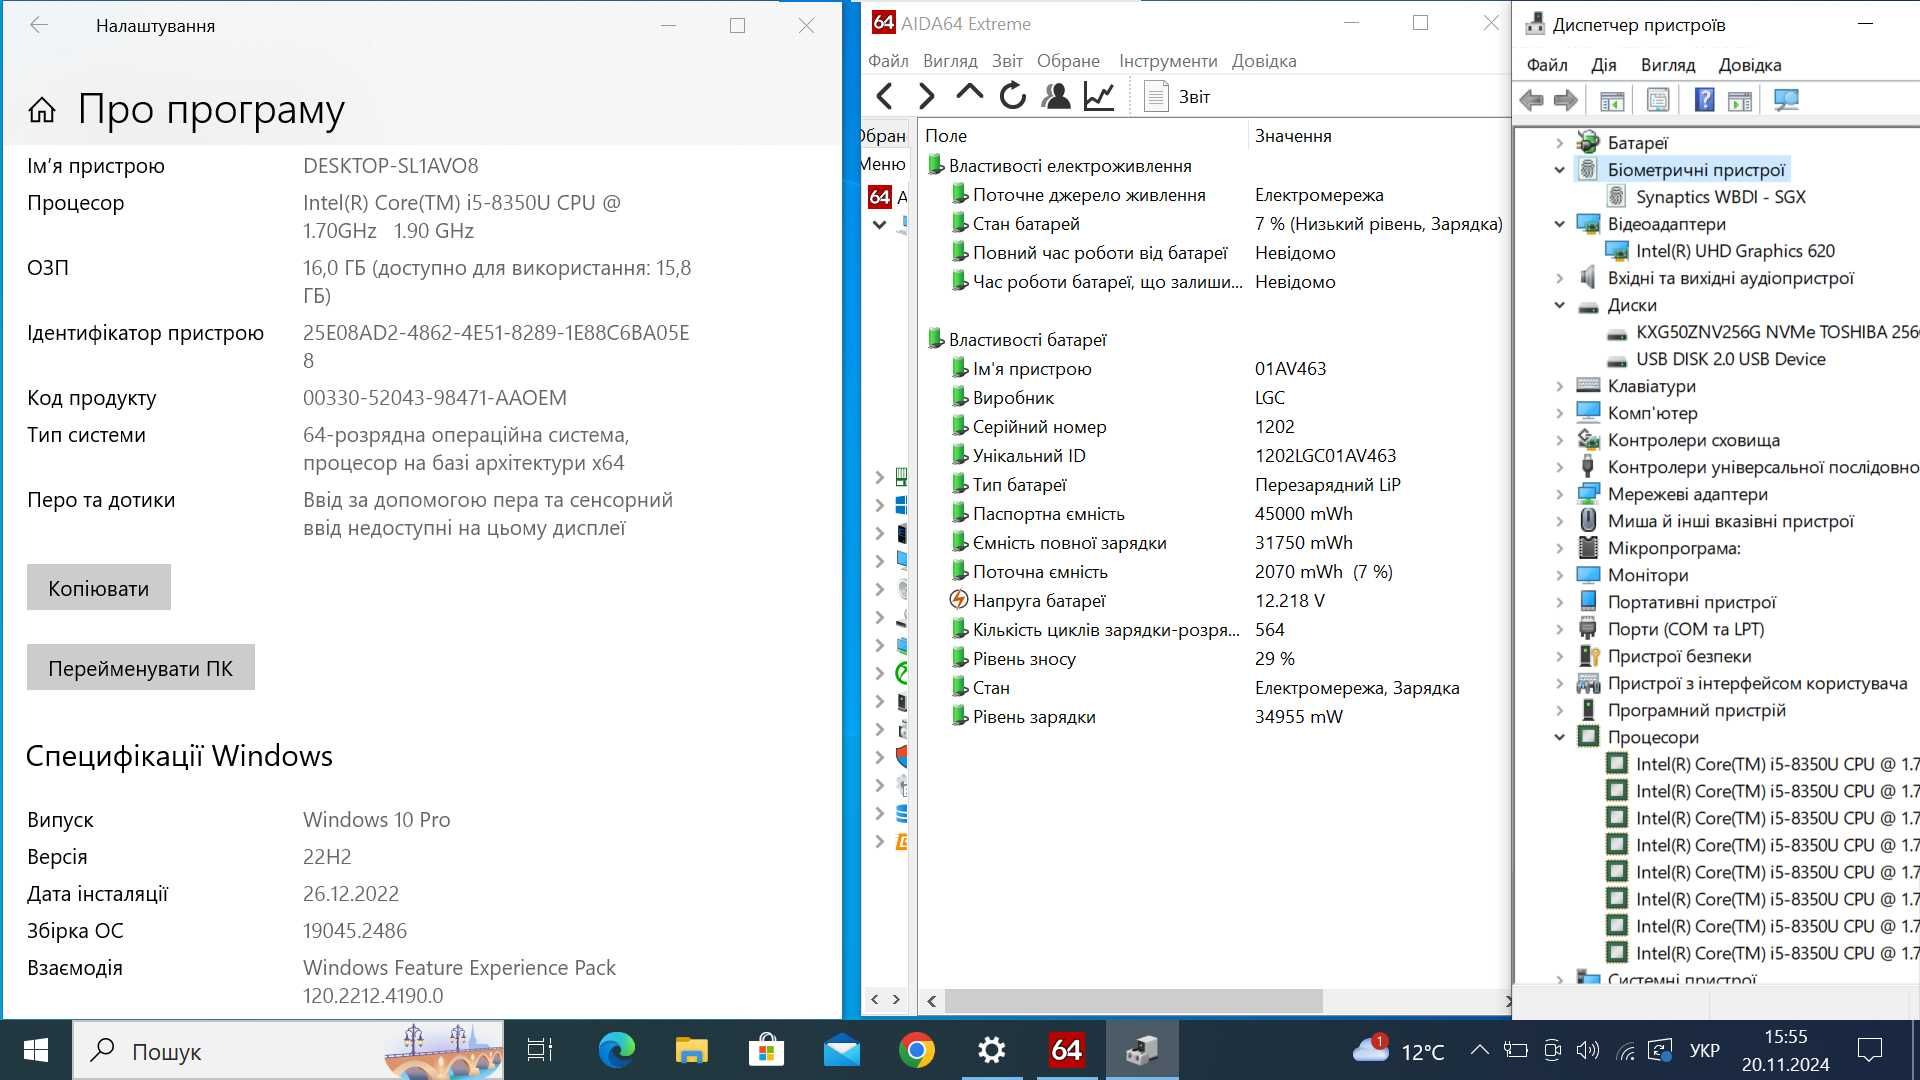Click the home icon in Settings
The width and height of the screenshot is (1920, 1080).
[x=42, y=110]
